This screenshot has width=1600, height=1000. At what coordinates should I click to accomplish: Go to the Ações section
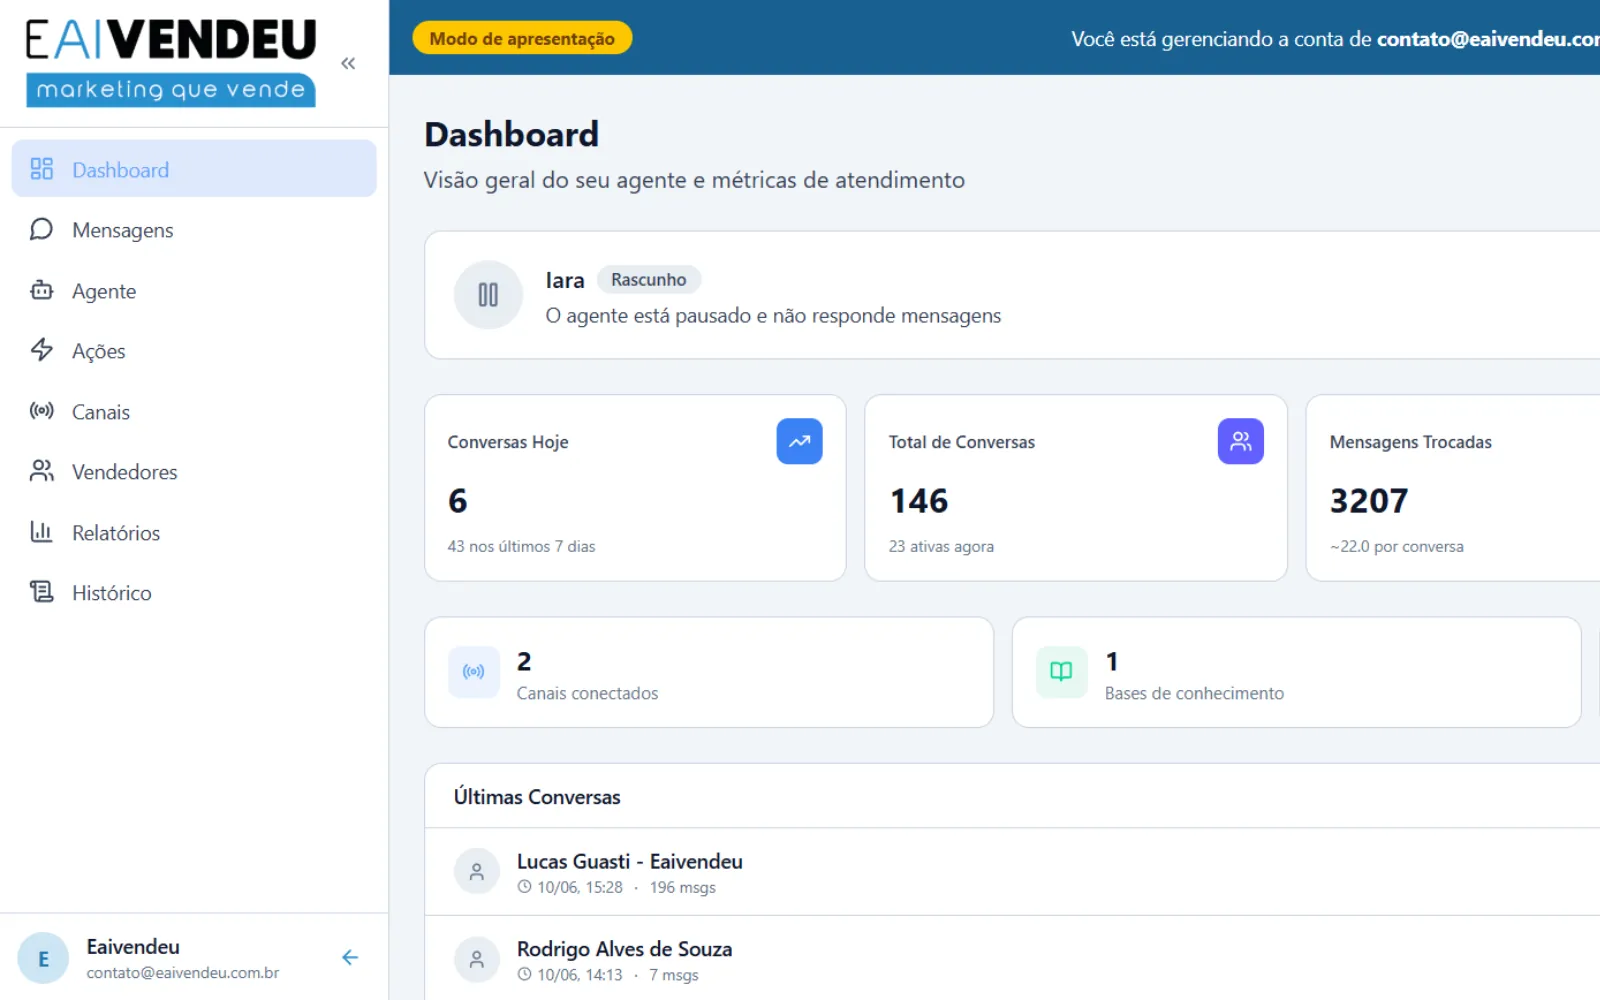click(194, 351)
